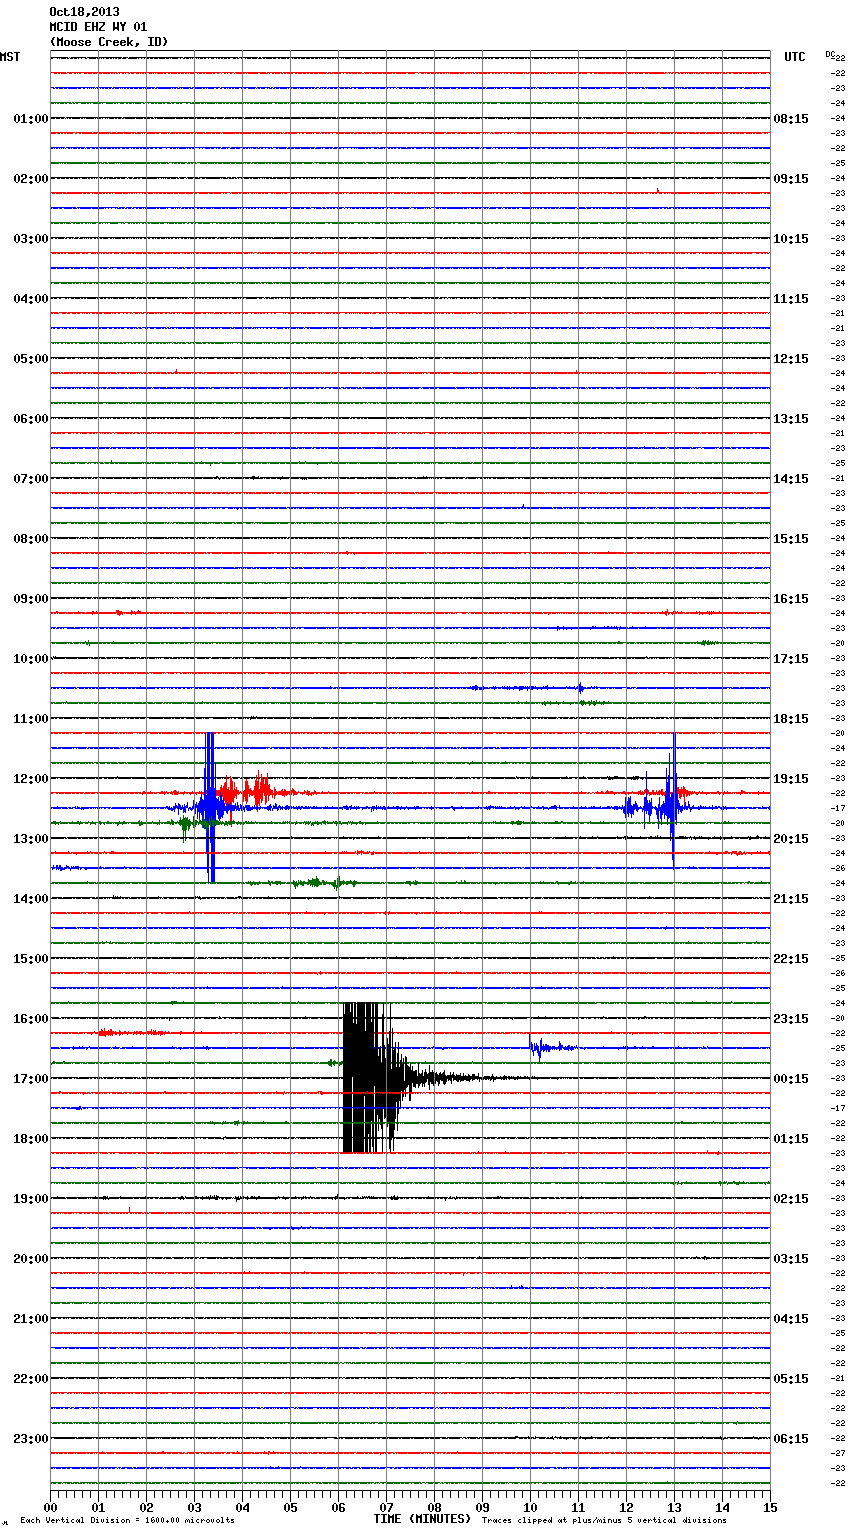Click minute 06 on the bottom axis
The width and height of the screenshot is (850, 1534).
coord(339,1506)
